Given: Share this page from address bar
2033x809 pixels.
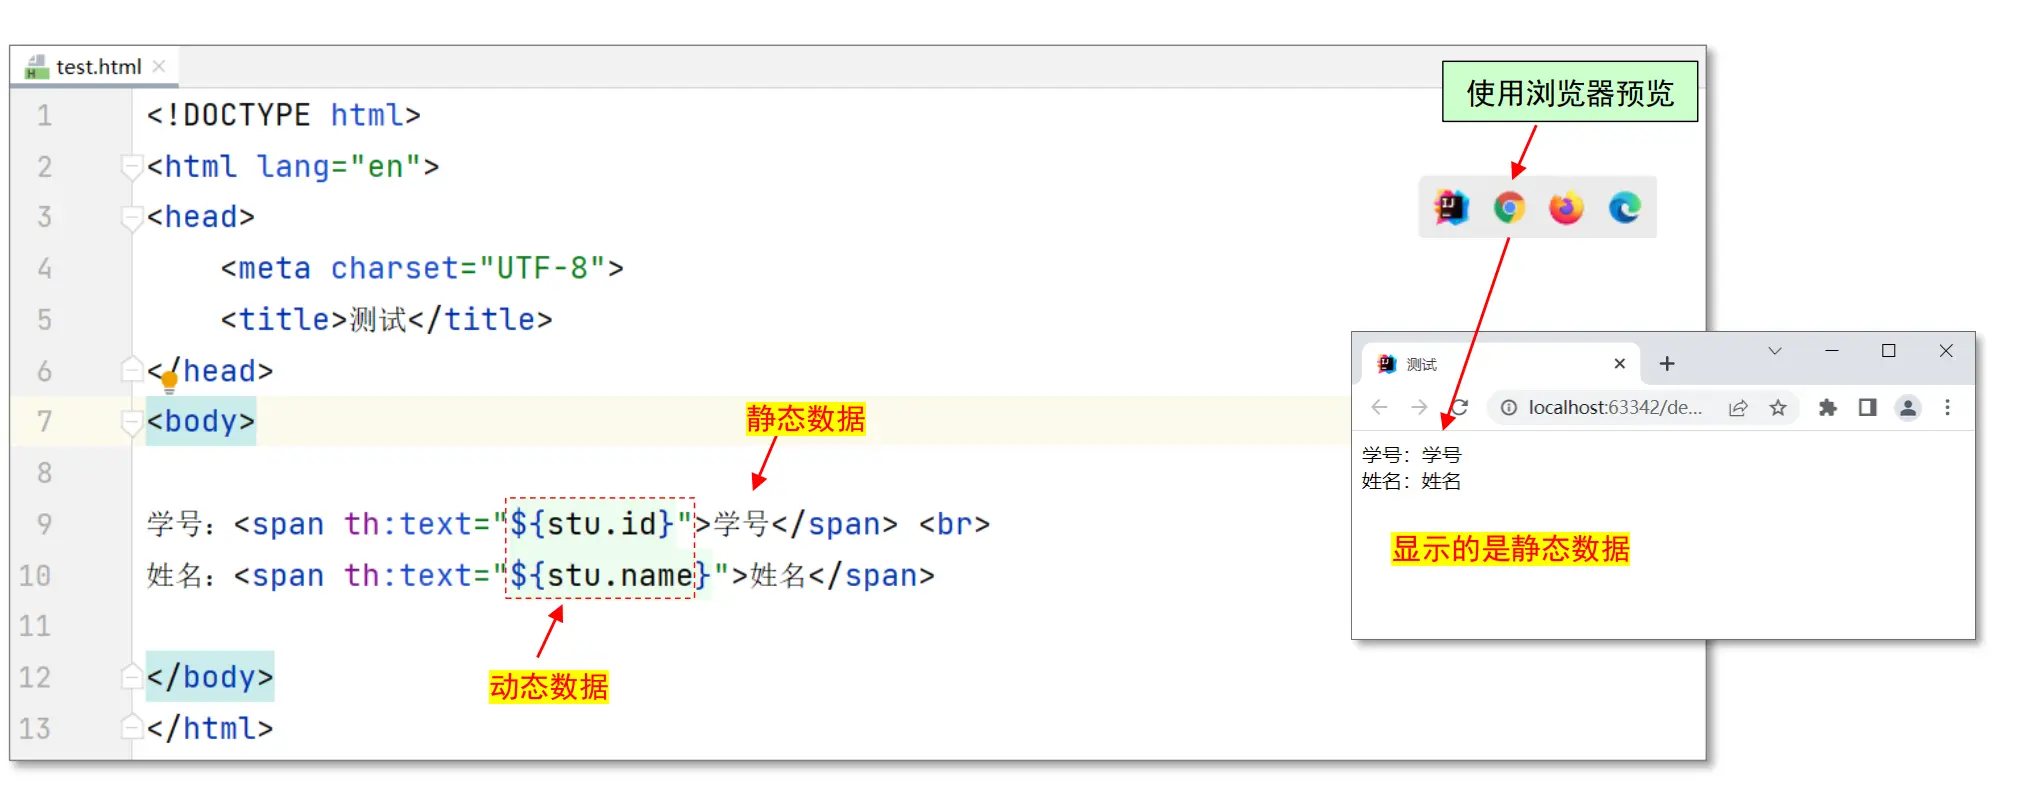Looking at the screenshot, I should [1738, 407].
